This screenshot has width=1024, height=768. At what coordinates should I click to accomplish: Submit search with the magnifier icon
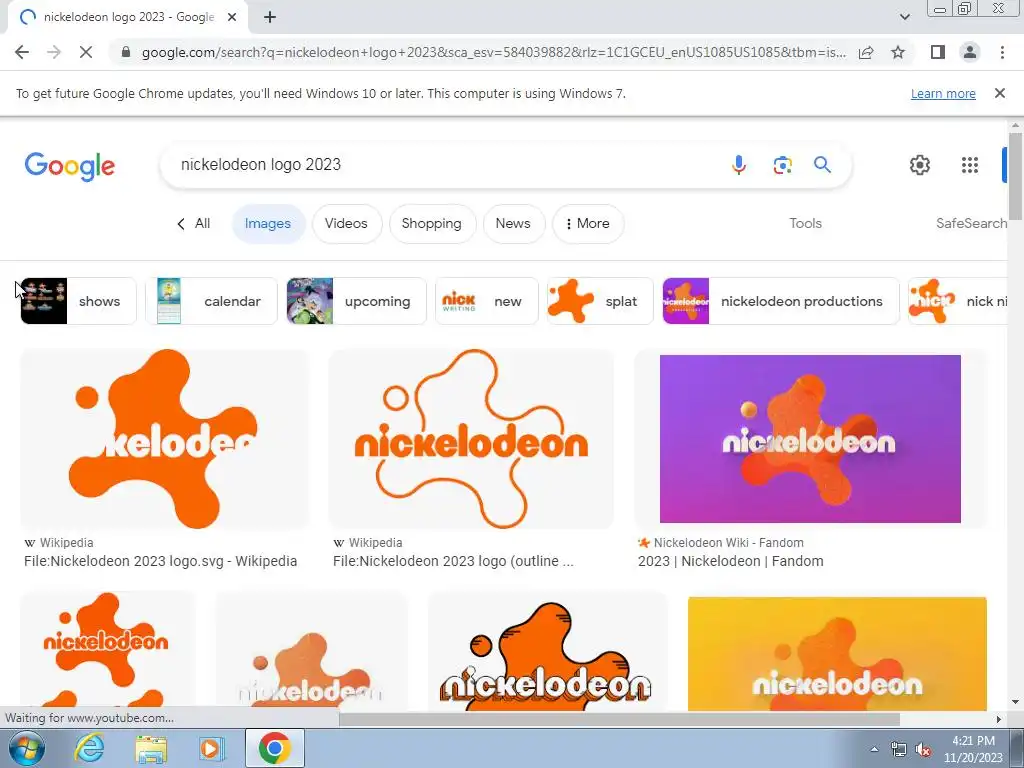(822, 165)
